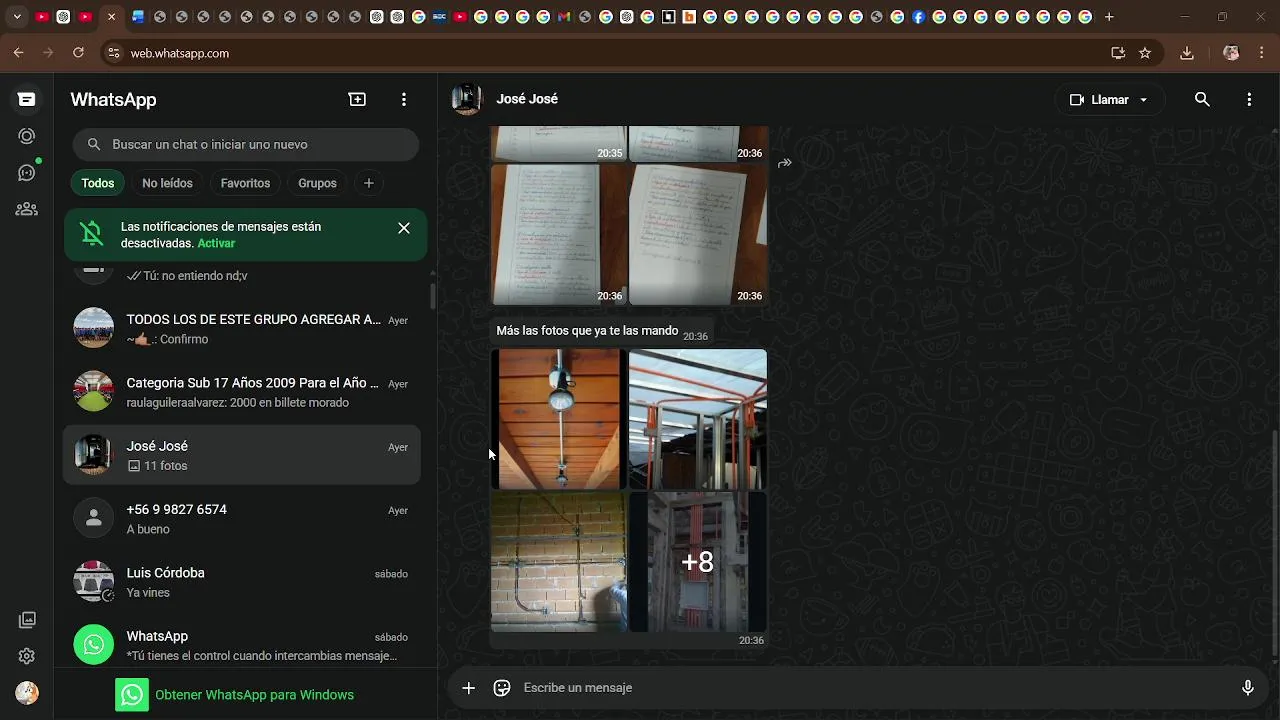
Task: Open your profile avatar in sidebar
Action: 27,693
